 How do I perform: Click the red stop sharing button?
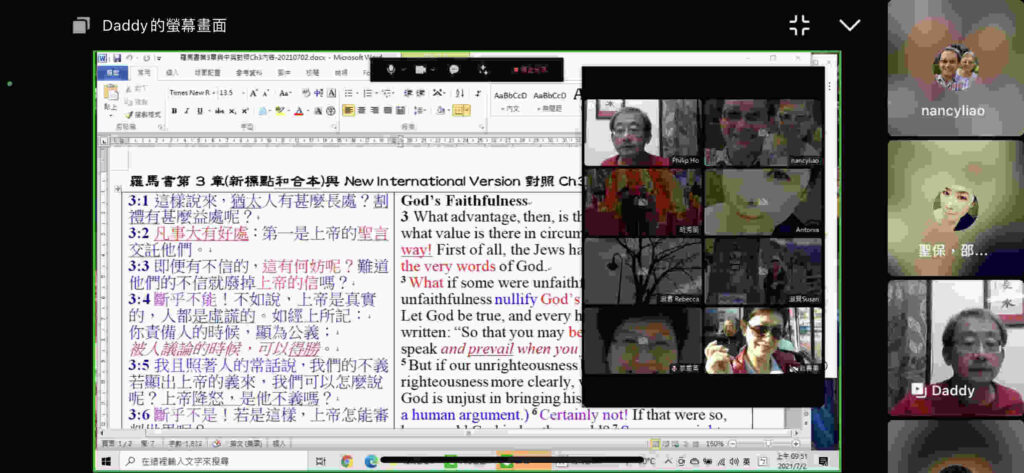530,70
